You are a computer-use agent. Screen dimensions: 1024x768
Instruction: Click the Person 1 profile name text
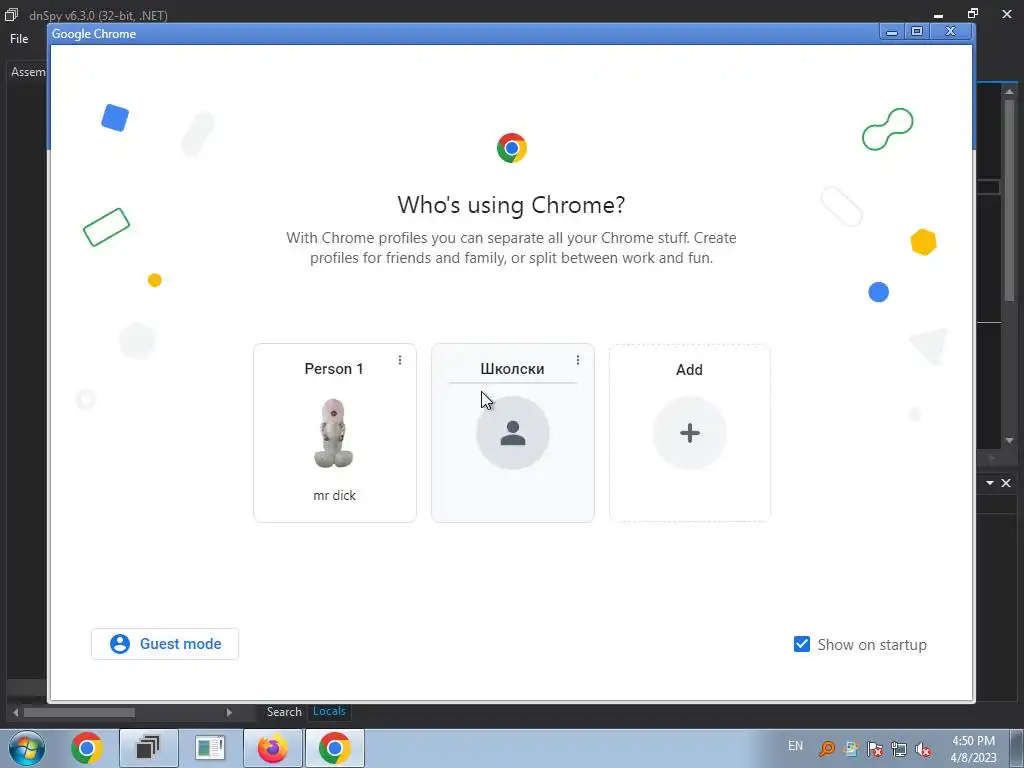tap(334, 369)
